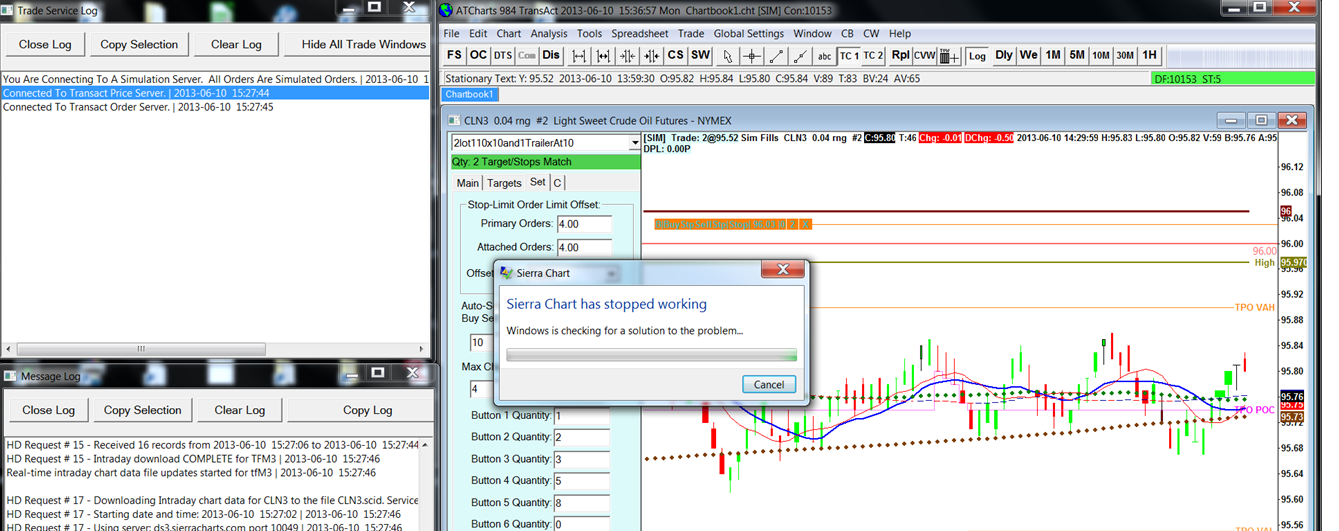The width and height of the screenshot is (1339, 531).
Task: Open the Help menu
Action: pos(900,33)
